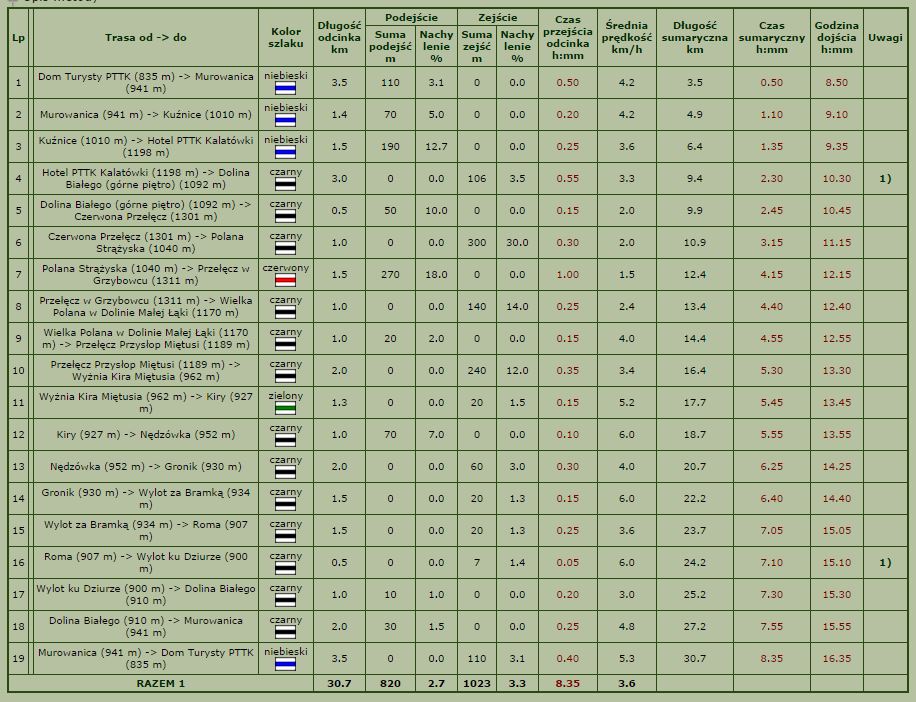Click the 'Średnia prędkość' column header
Screen dimensions: 916x702
tap(626, 37)
